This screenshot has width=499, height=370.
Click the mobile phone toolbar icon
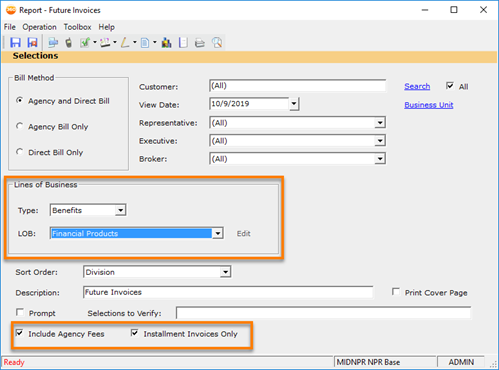coord(69,43)
